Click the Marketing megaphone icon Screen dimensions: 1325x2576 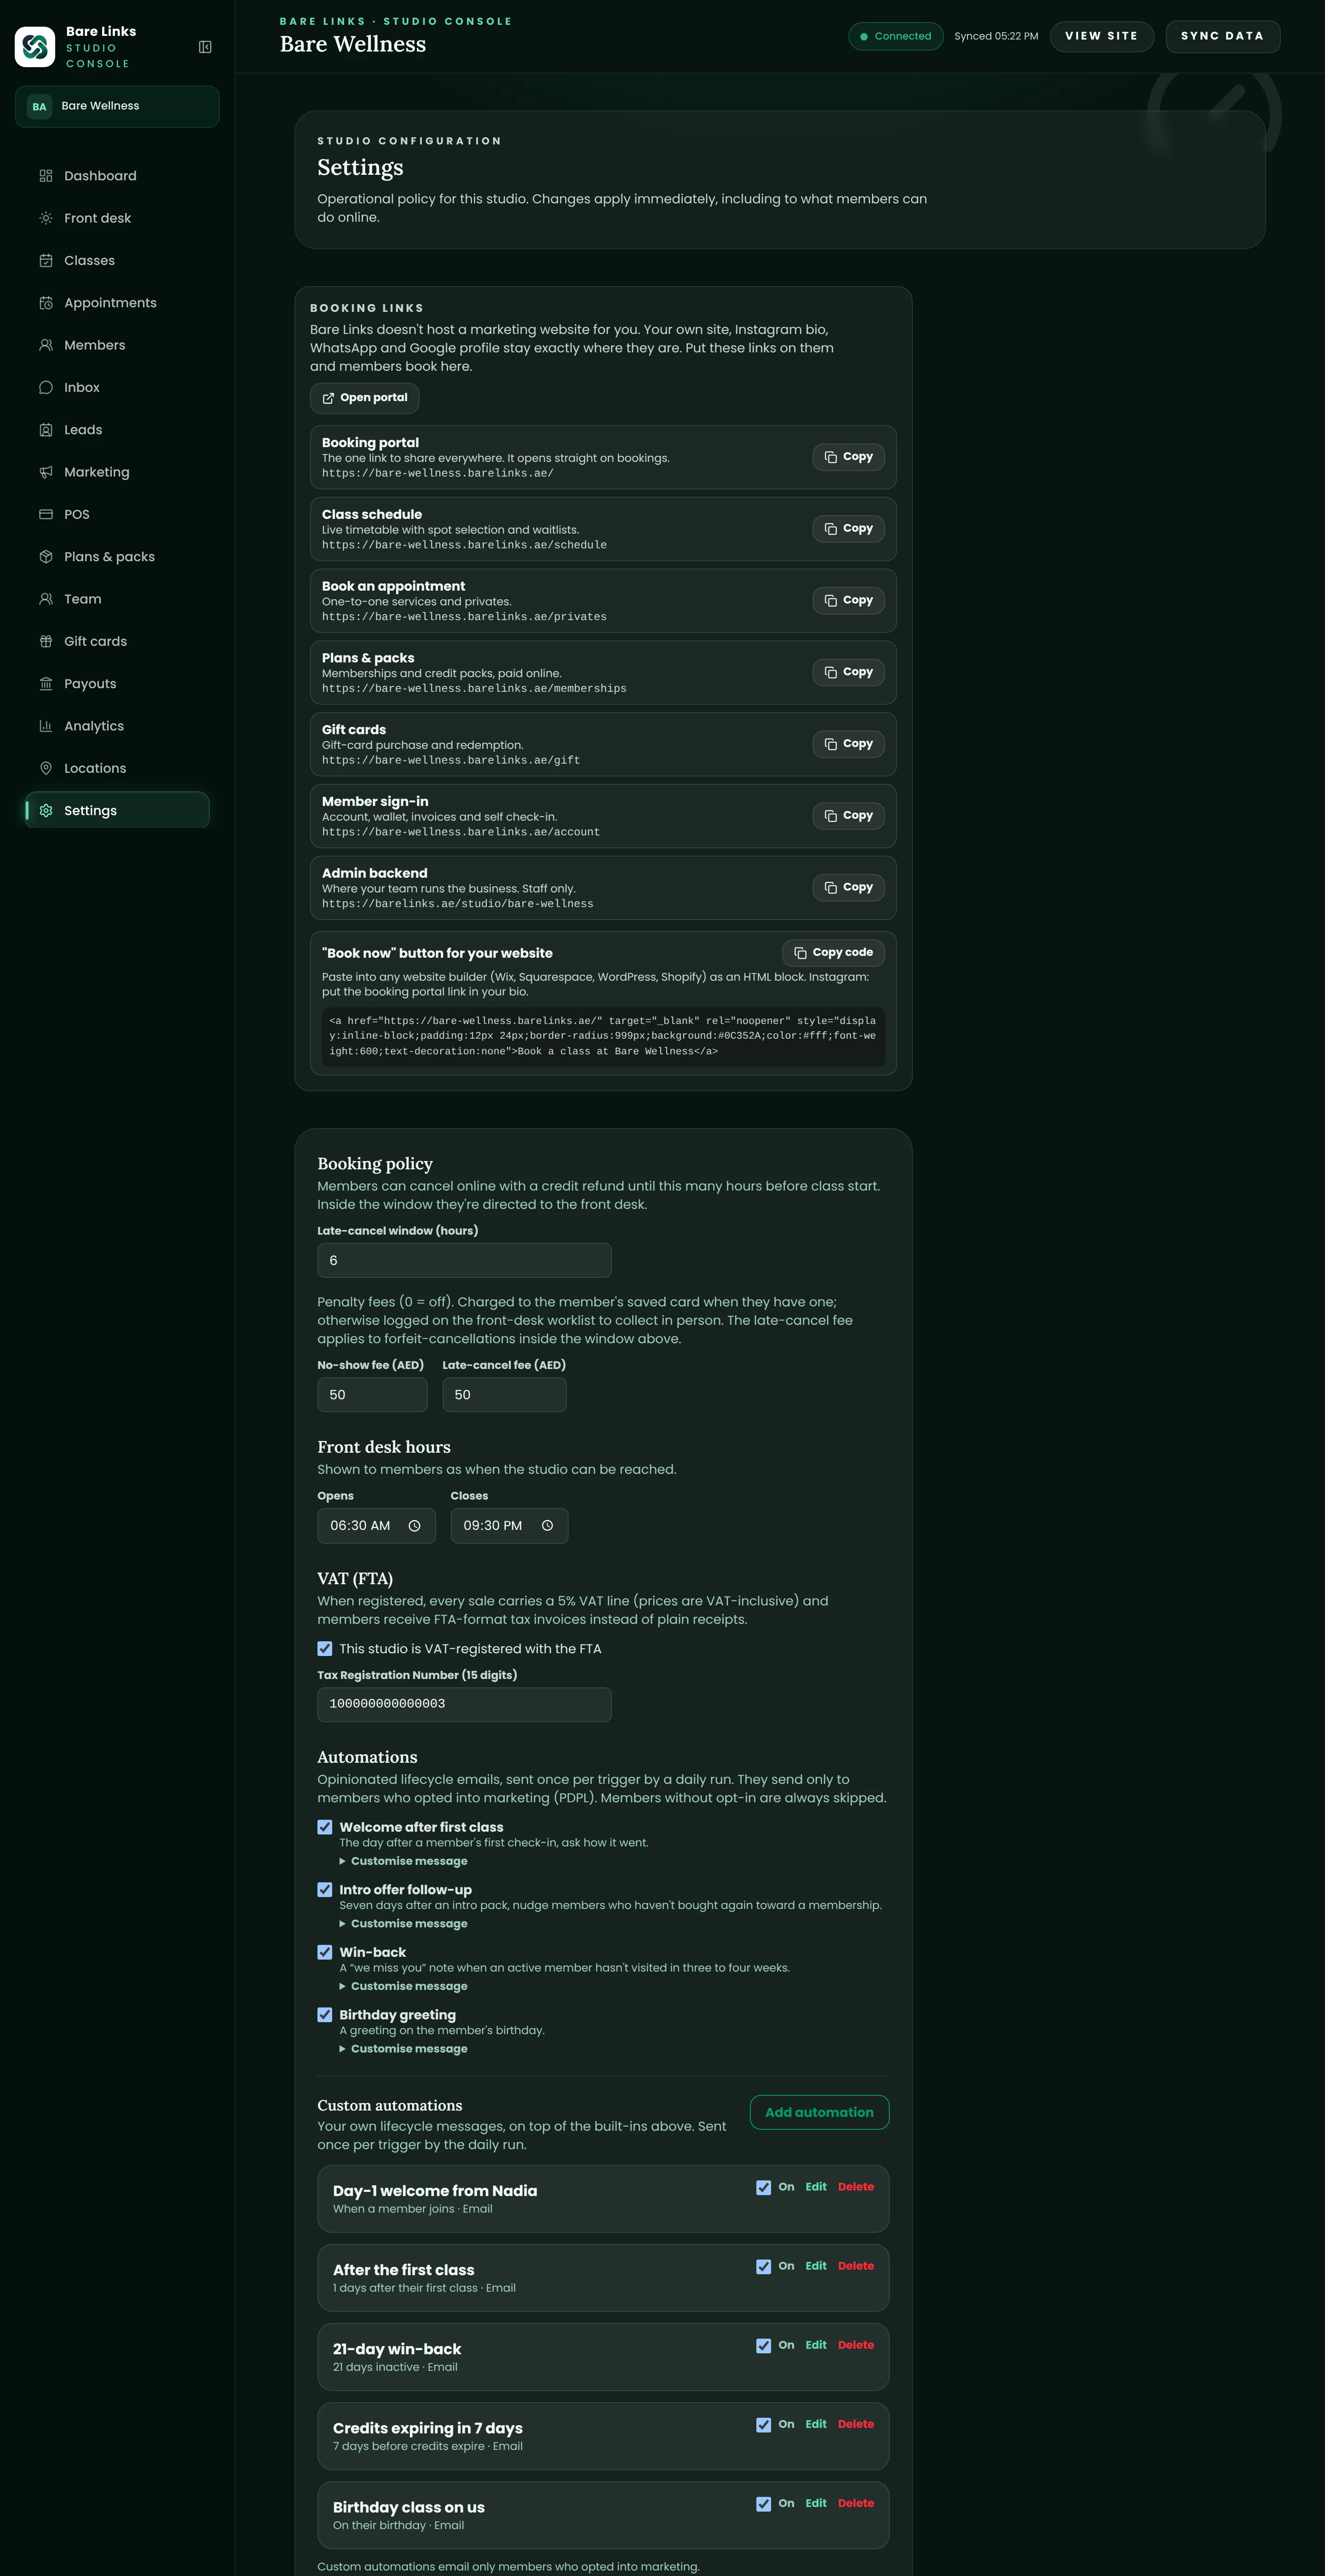pyautogui.click(x=46, y=472)
